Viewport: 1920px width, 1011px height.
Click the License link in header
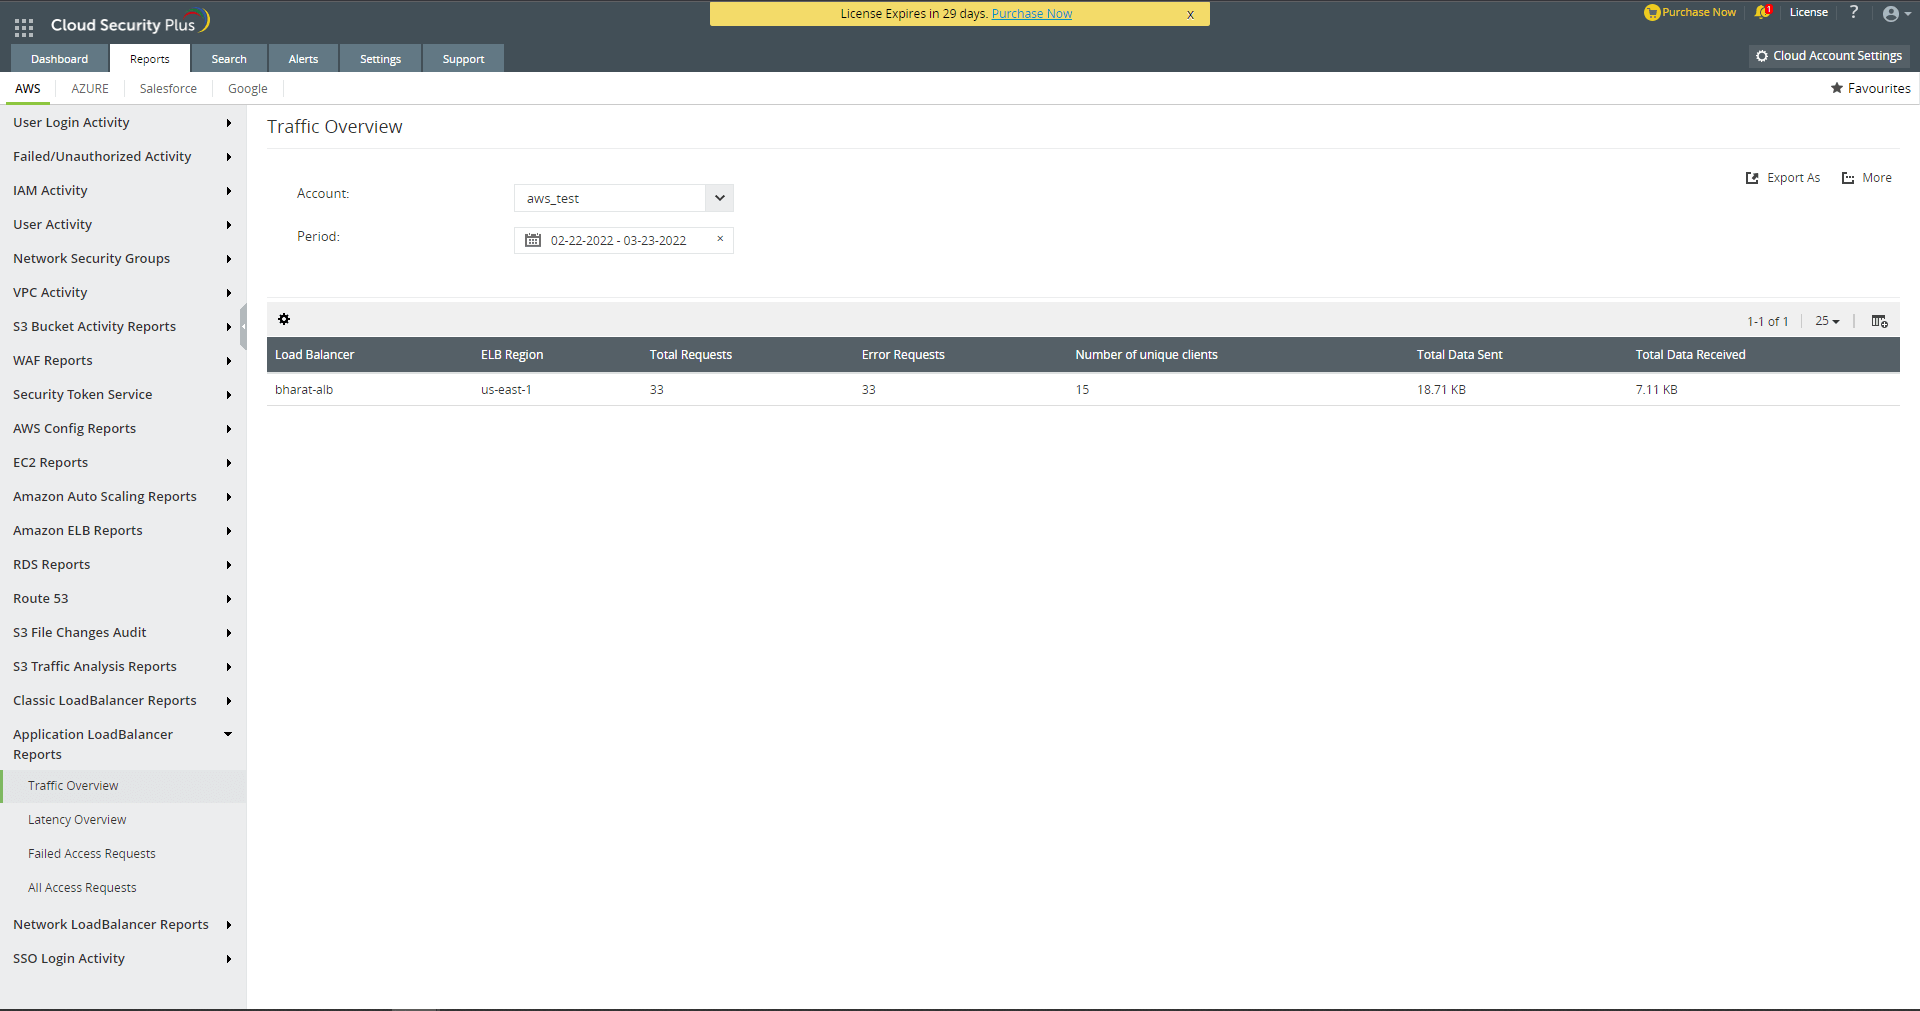(1809, 12)
